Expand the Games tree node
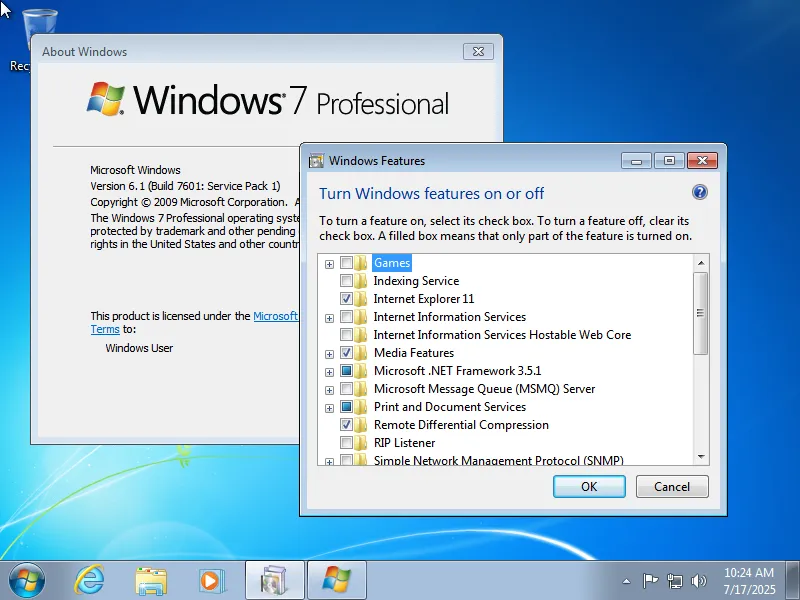Viewport: 800px width, 600px height. click(x=330, y=264)
